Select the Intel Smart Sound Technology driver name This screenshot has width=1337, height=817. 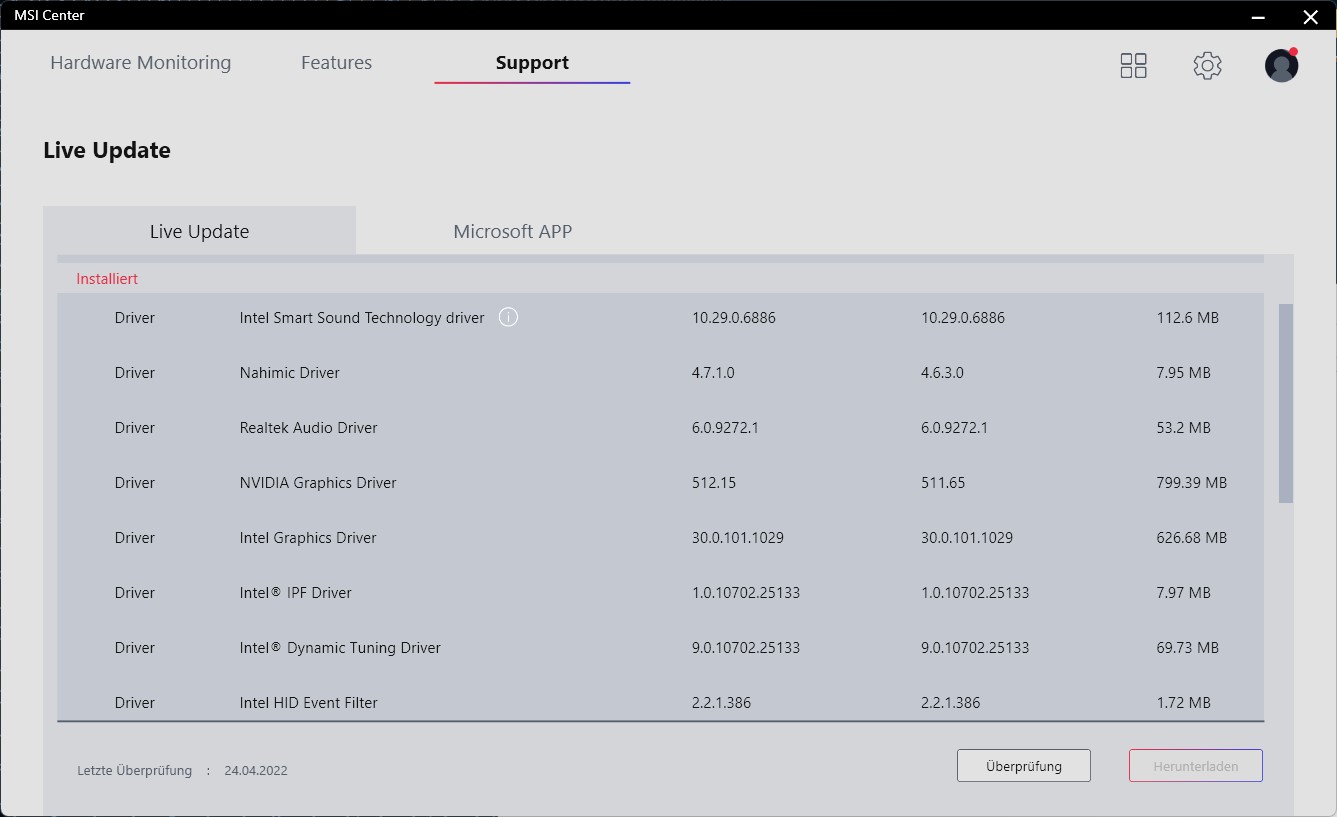[x=362, y=318]
